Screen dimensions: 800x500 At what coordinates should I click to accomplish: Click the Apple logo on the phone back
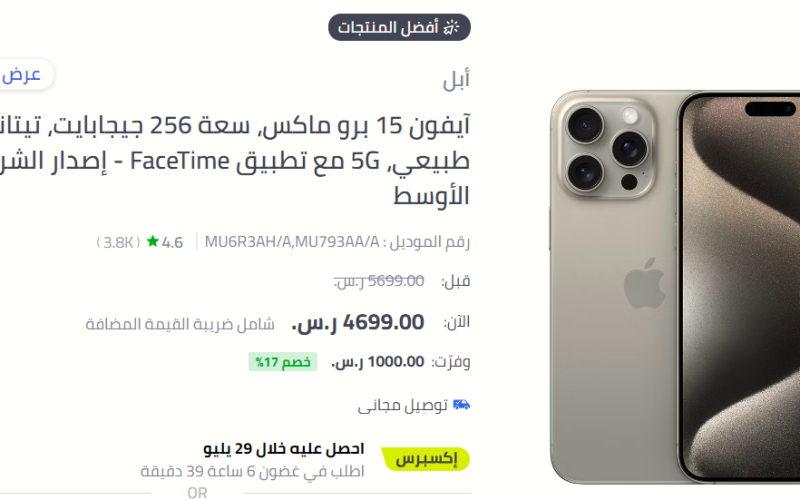[x=644, y=283]
